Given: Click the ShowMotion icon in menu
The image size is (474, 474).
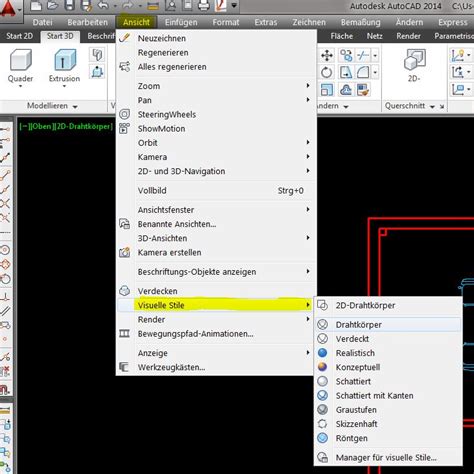Looking at the screenshot, I should (125, 128).
